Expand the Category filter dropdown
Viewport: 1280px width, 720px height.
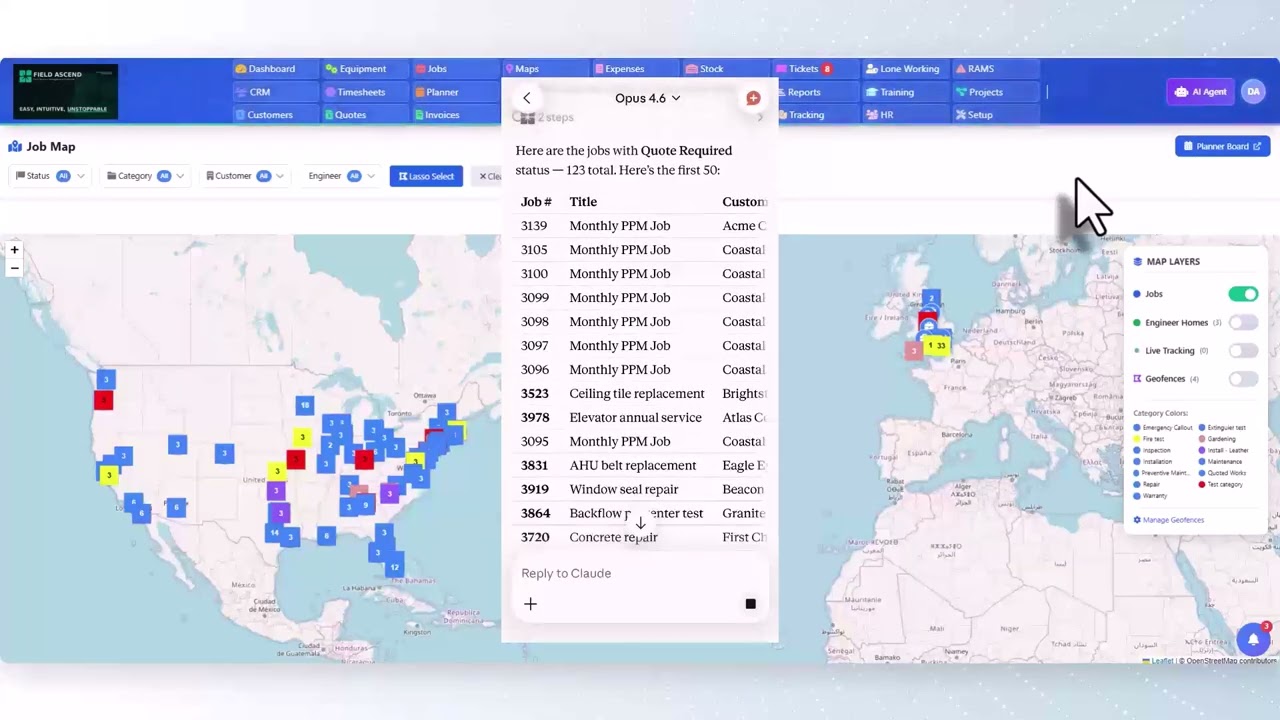point(146,176)
